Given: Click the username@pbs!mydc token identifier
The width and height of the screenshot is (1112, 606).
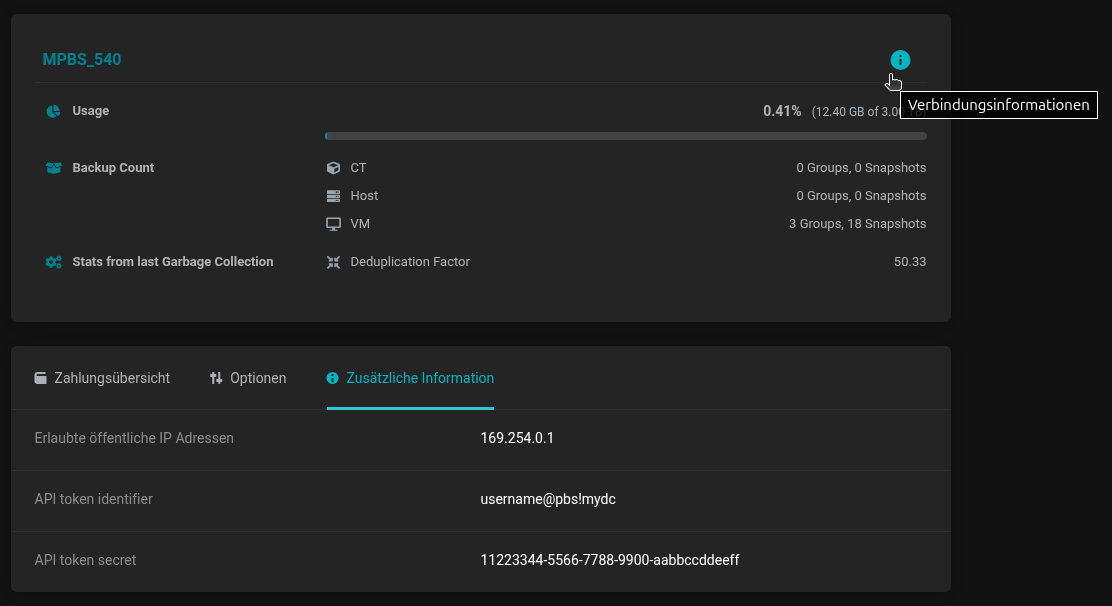Looking at the screenshot, I should click(548, 499).
